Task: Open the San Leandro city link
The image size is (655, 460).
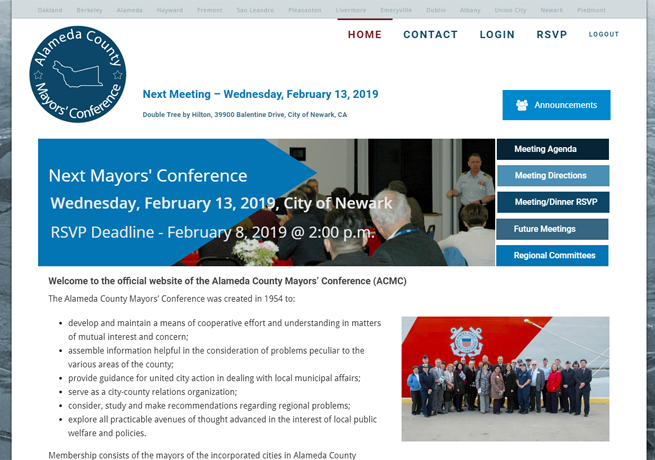Action: point(255,10)
